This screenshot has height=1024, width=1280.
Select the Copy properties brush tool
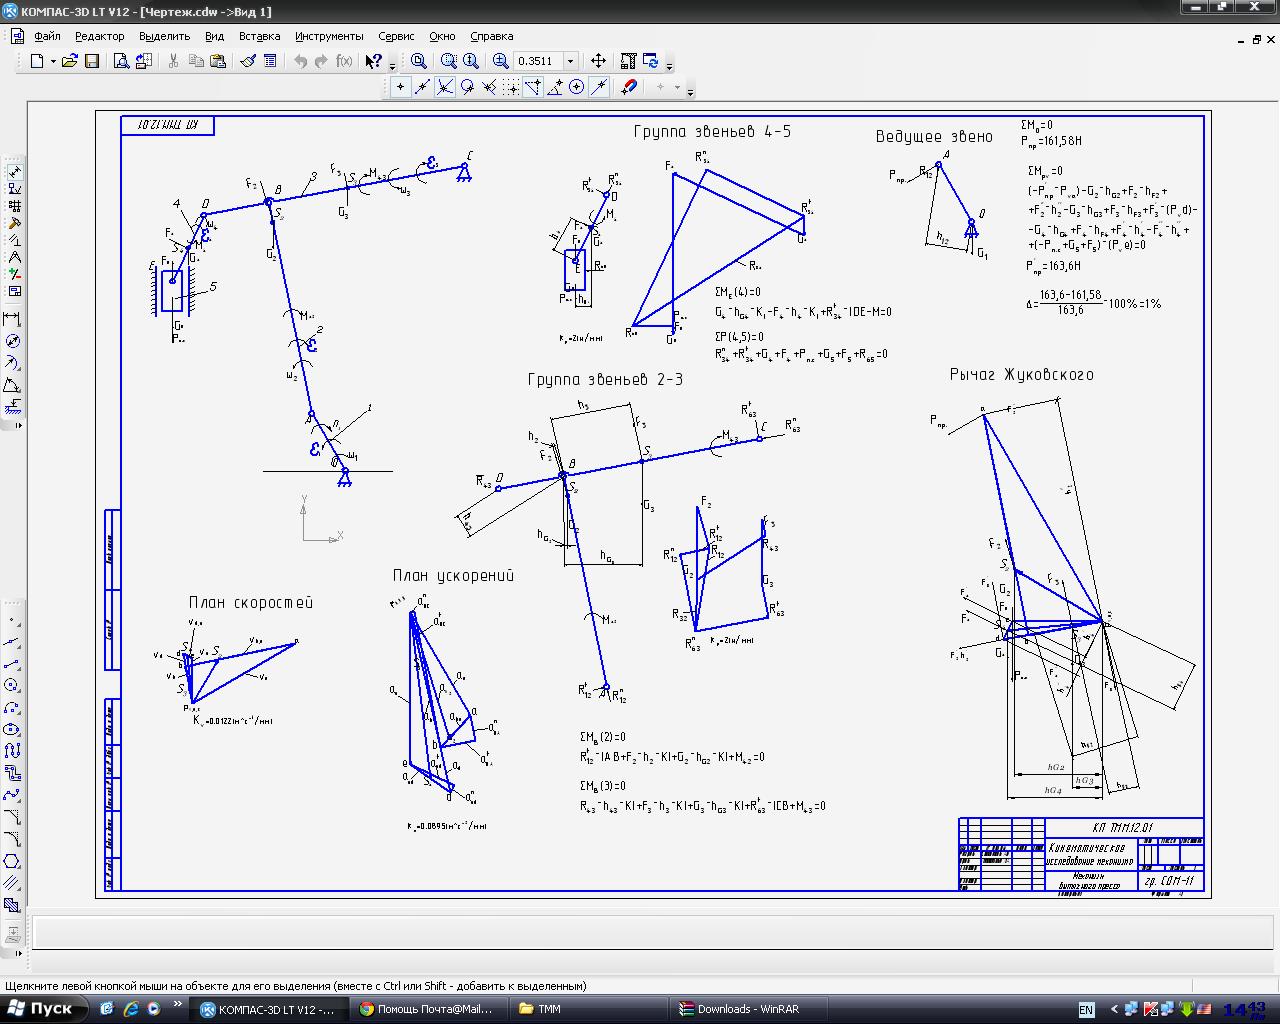[x=248, y=61]
